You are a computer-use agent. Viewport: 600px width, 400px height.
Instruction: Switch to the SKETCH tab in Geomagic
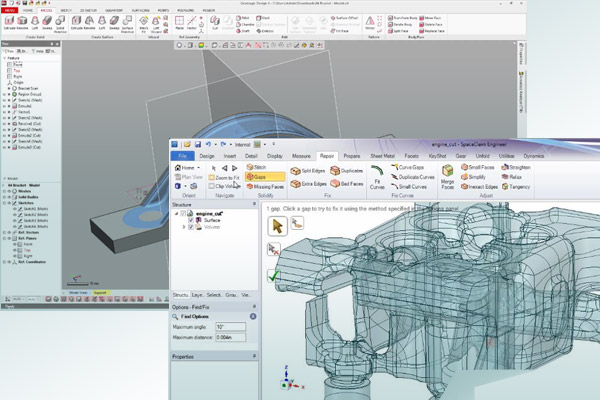coord(66,10)
